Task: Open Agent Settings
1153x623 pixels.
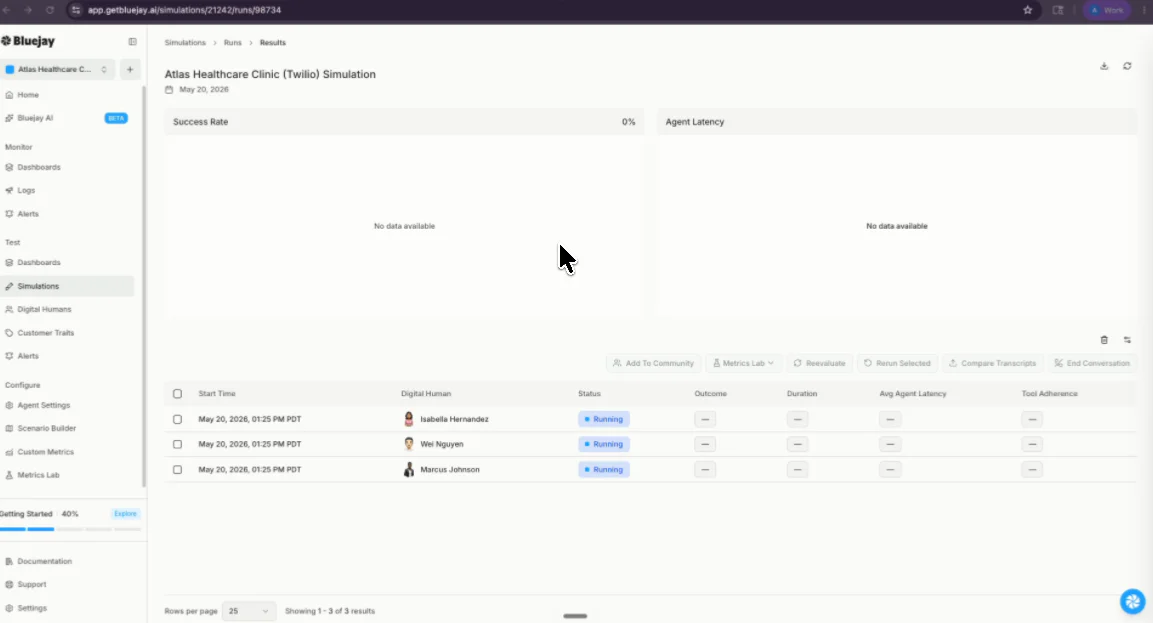Action: tap(43, 405)
